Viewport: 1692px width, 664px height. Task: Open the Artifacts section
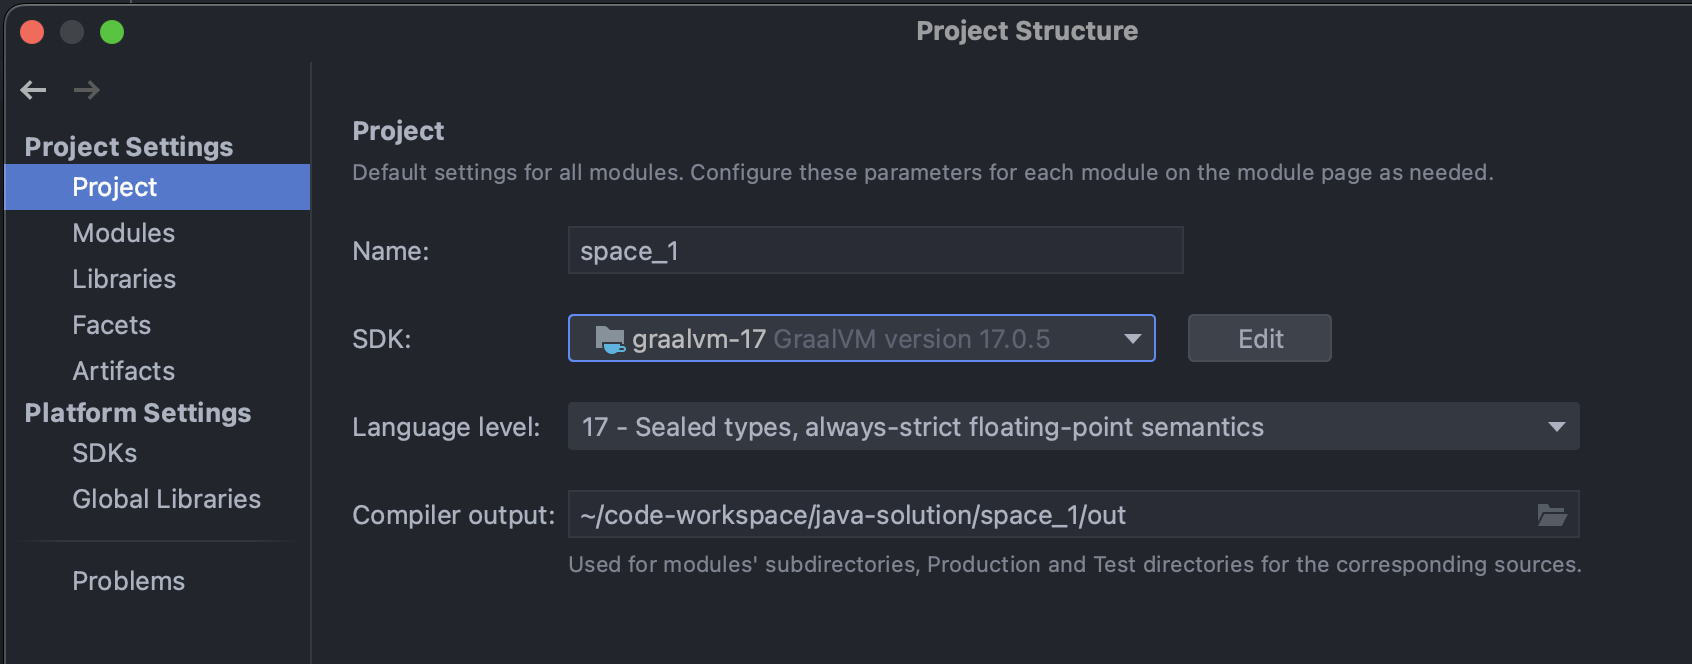coord(124,371)
